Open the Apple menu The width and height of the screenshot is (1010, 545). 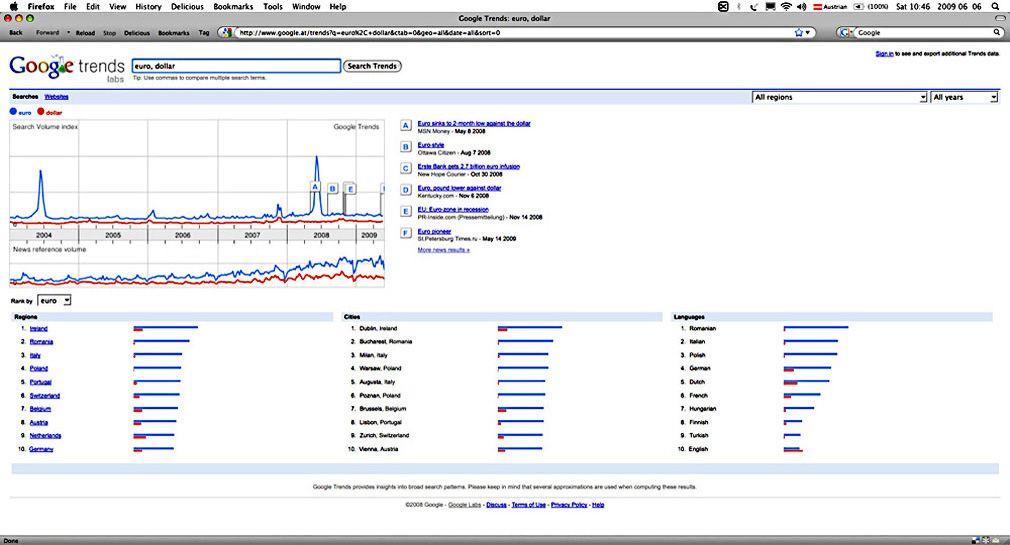pos(14,6)
